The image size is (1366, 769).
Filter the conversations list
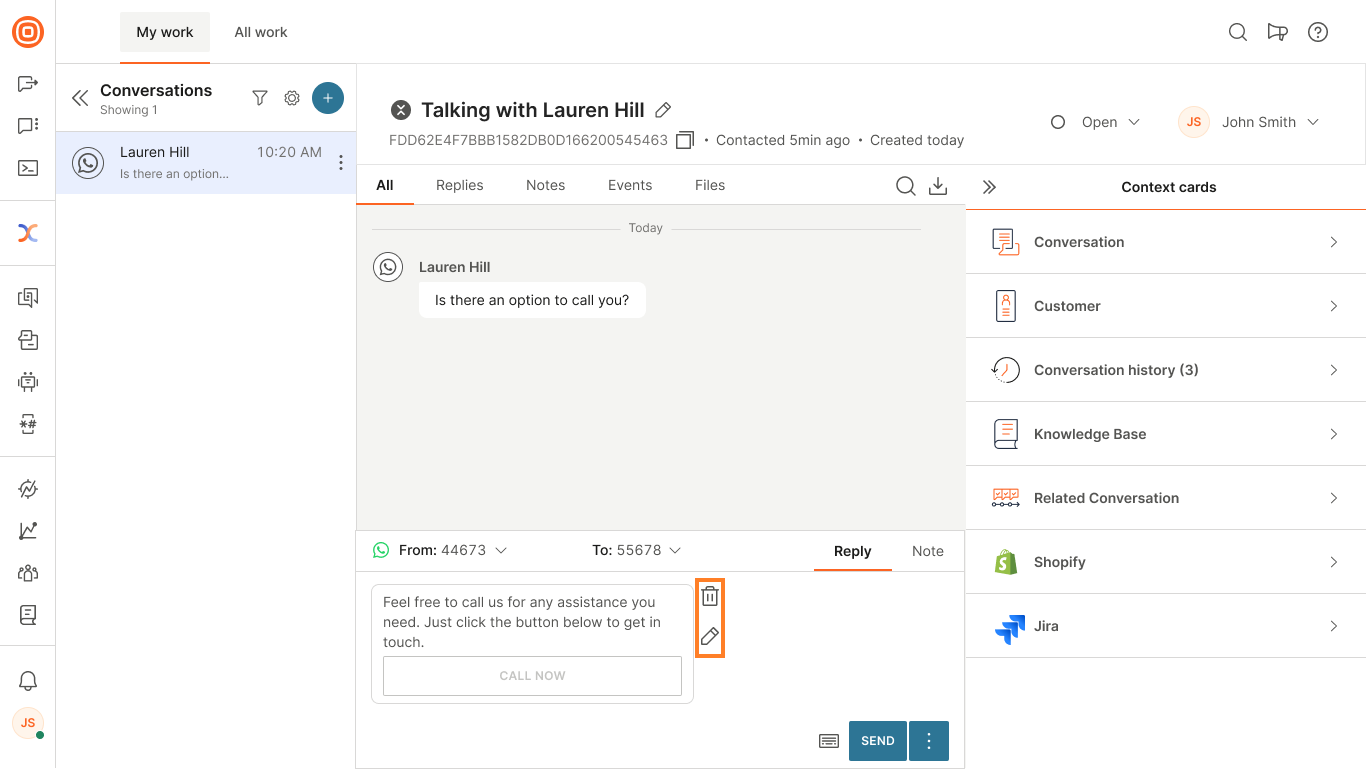tap(260, 98)
